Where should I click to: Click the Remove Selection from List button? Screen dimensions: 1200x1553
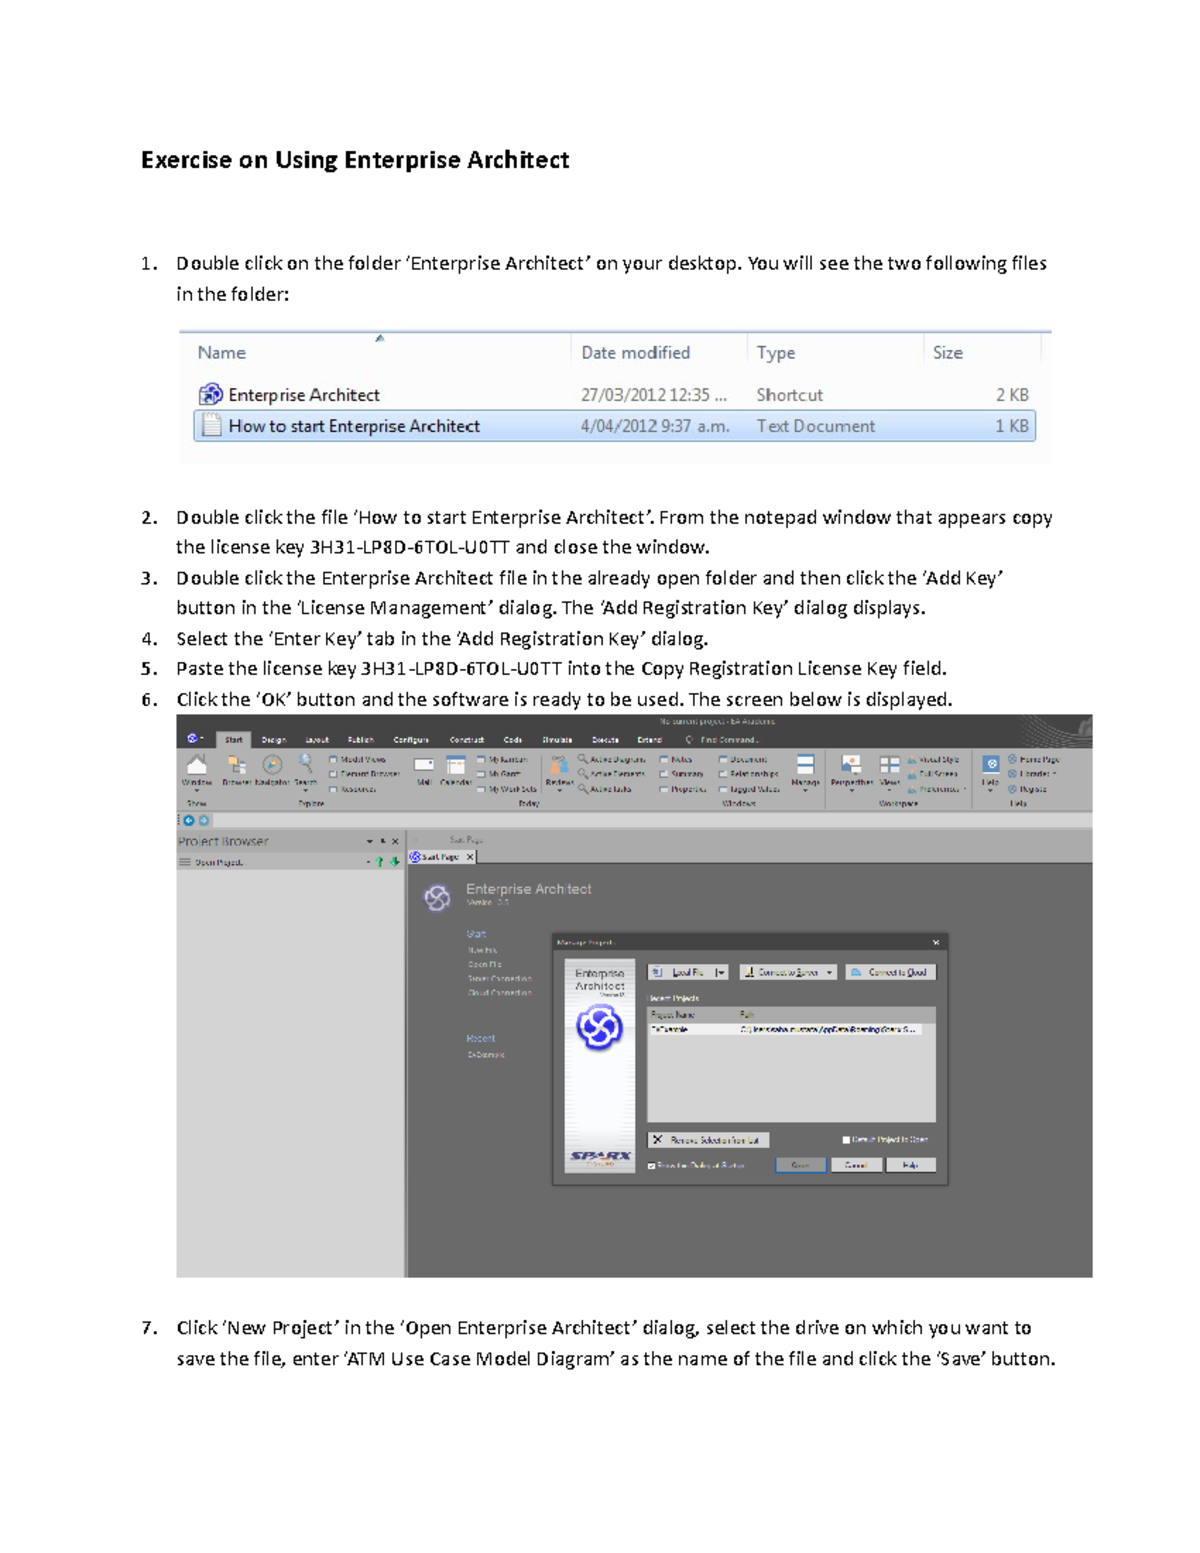707,1139
